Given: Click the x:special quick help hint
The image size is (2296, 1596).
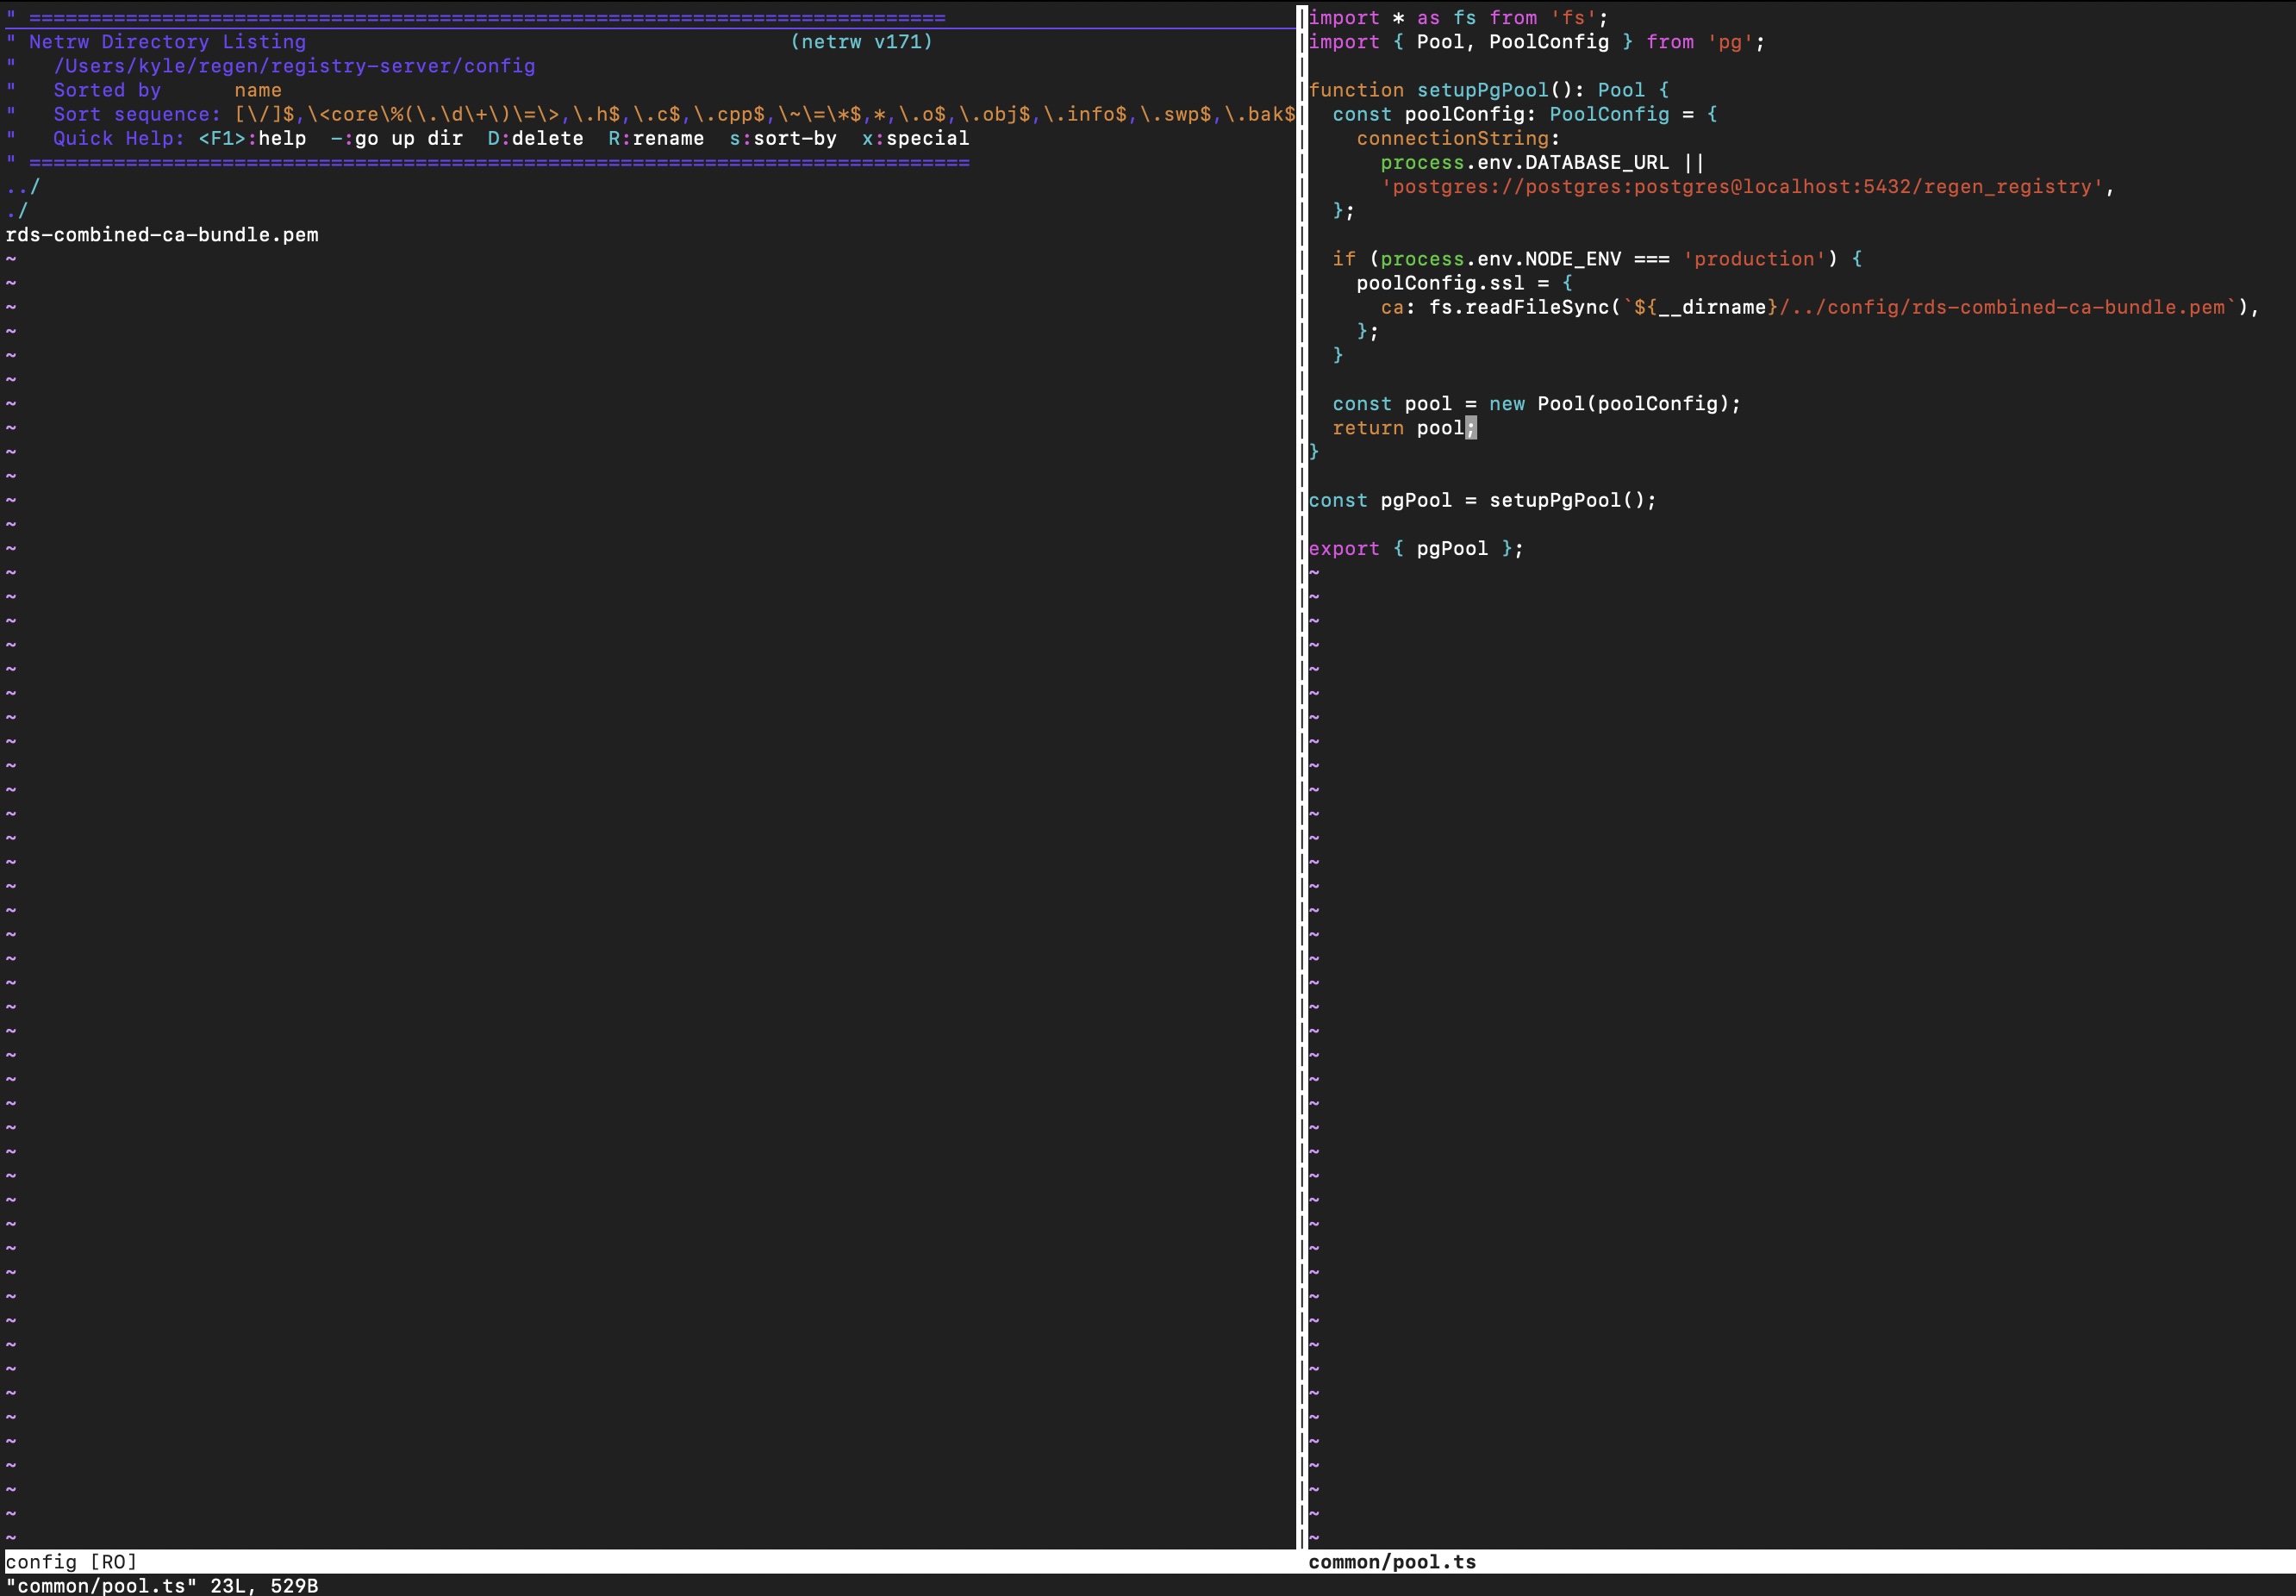Looking at the screenshot, I should [x=915, y=139].
